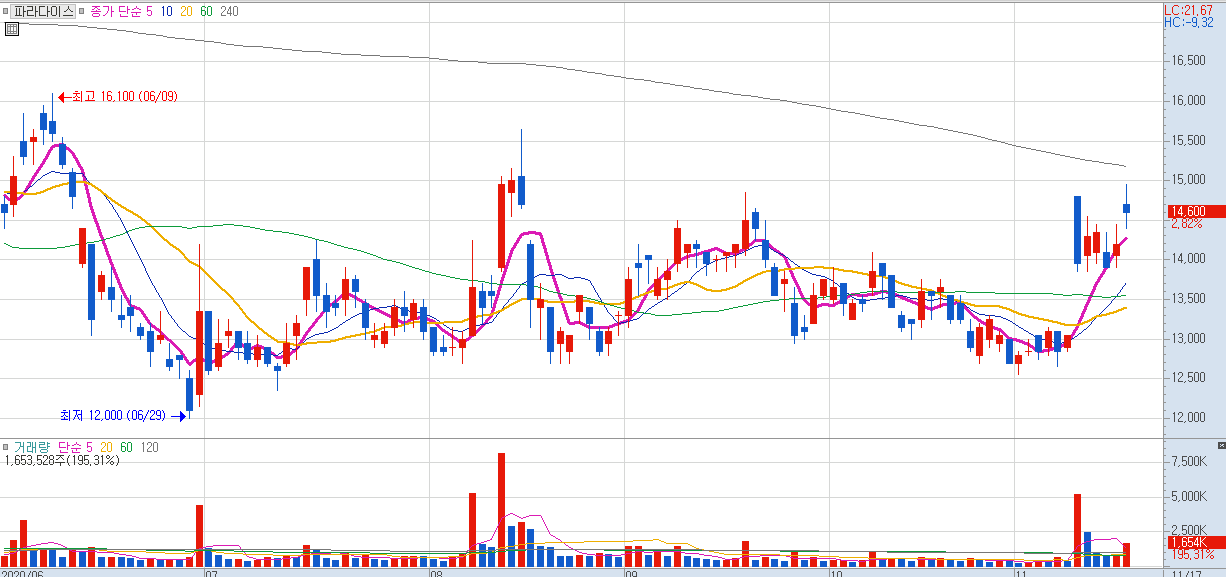
Task: Click the 195.31% volume ratio label
Action: click(1192, 554)
